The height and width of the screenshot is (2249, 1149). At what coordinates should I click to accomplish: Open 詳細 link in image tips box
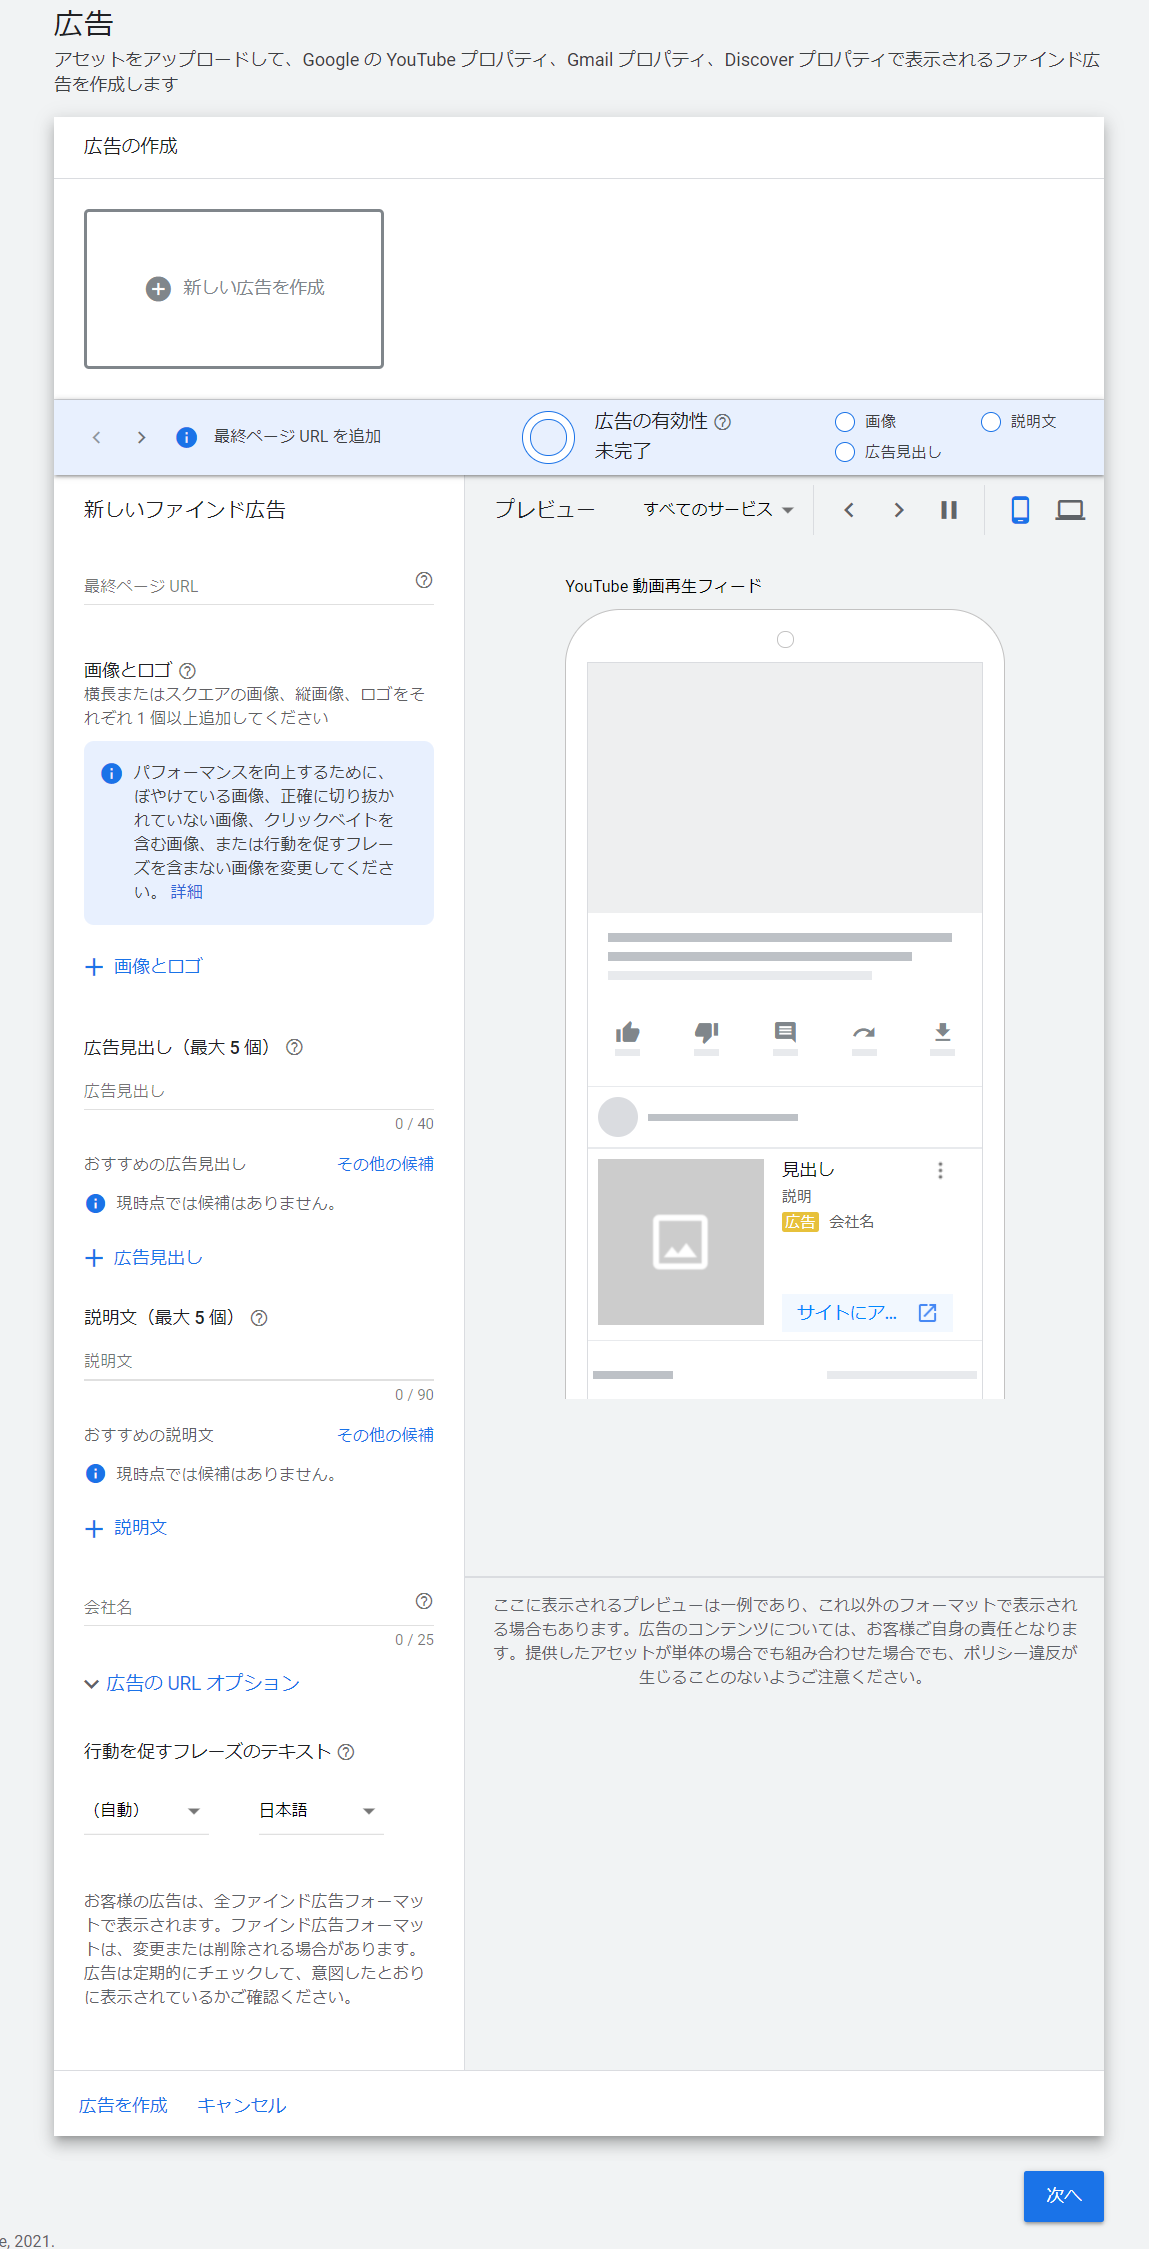(x=187, y=892)
